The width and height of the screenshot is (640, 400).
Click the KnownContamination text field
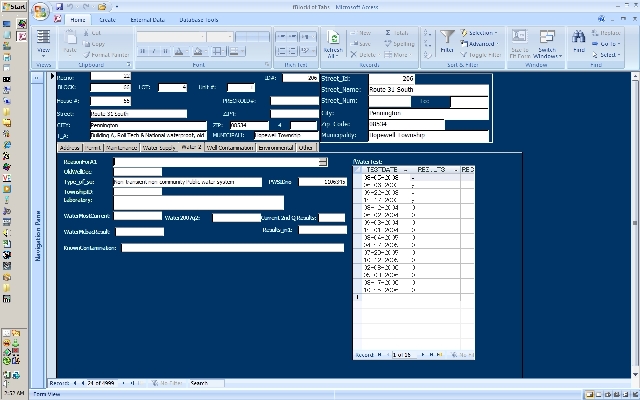pyautogui.click(x=232, y=247)
